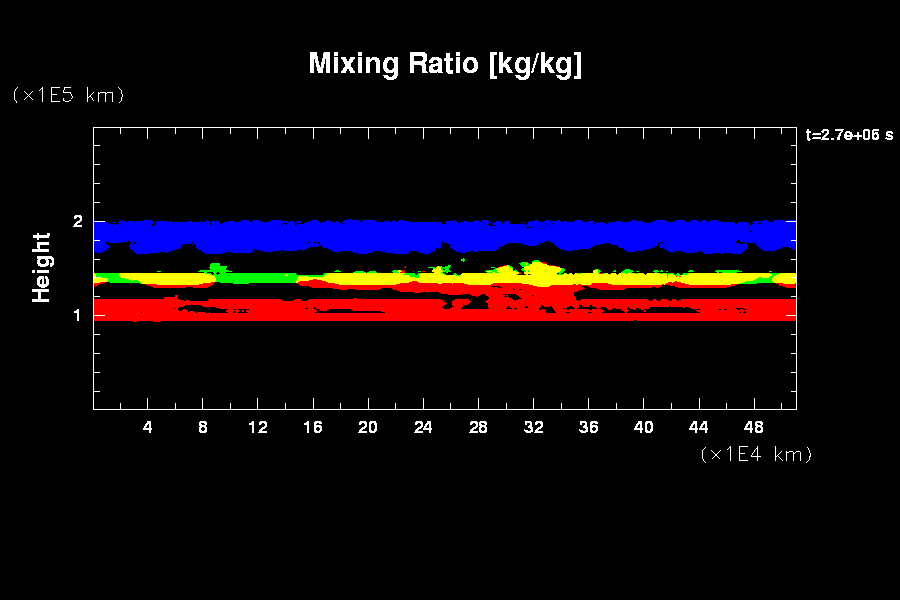Image resolution: width=900 pixels, height=600 pixels.
Task: Select the x-axis tick label "8"
Action: (203, 427)
